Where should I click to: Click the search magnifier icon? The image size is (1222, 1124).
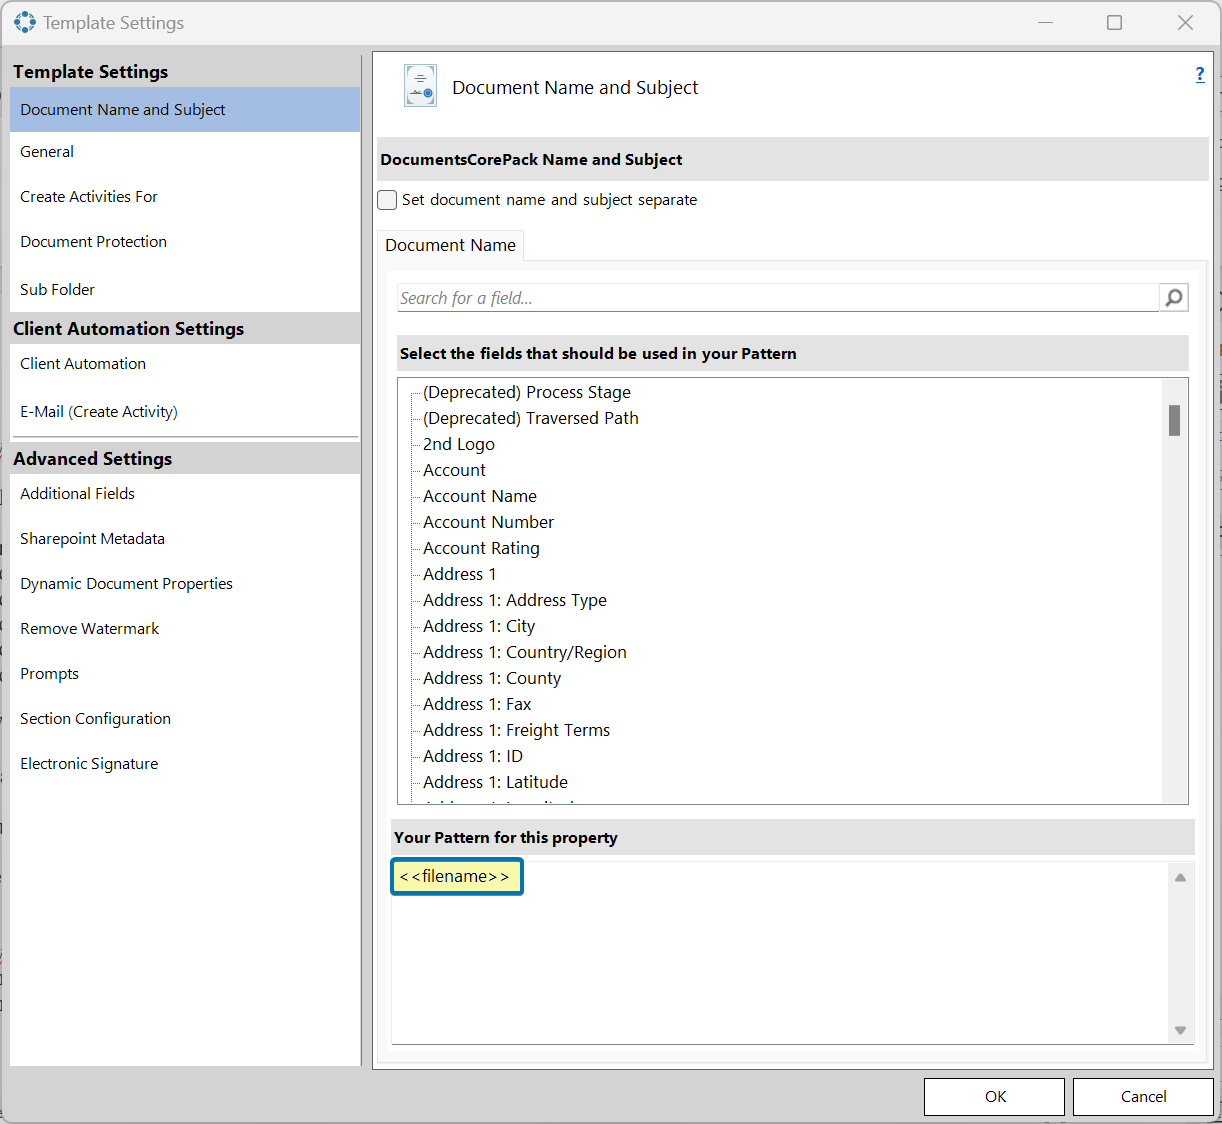coord(1174,297)
